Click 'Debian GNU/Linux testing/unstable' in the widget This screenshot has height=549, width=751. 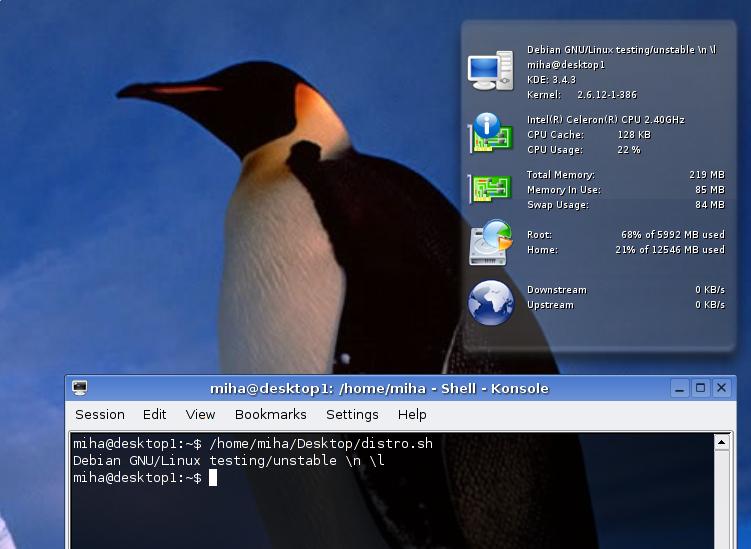(611, 50)
